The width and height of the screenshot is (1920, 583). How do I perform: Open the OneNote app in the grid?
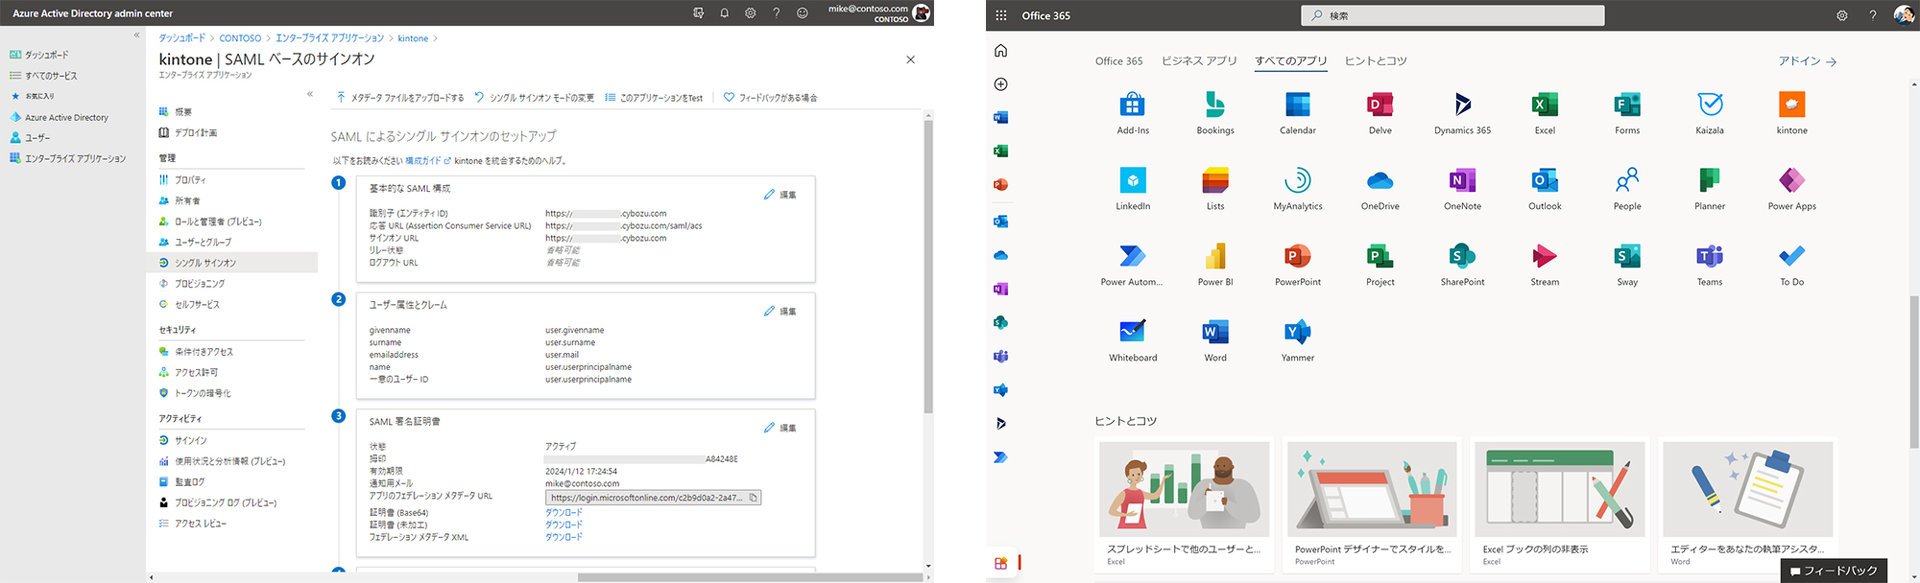(x=1462, y=188)
